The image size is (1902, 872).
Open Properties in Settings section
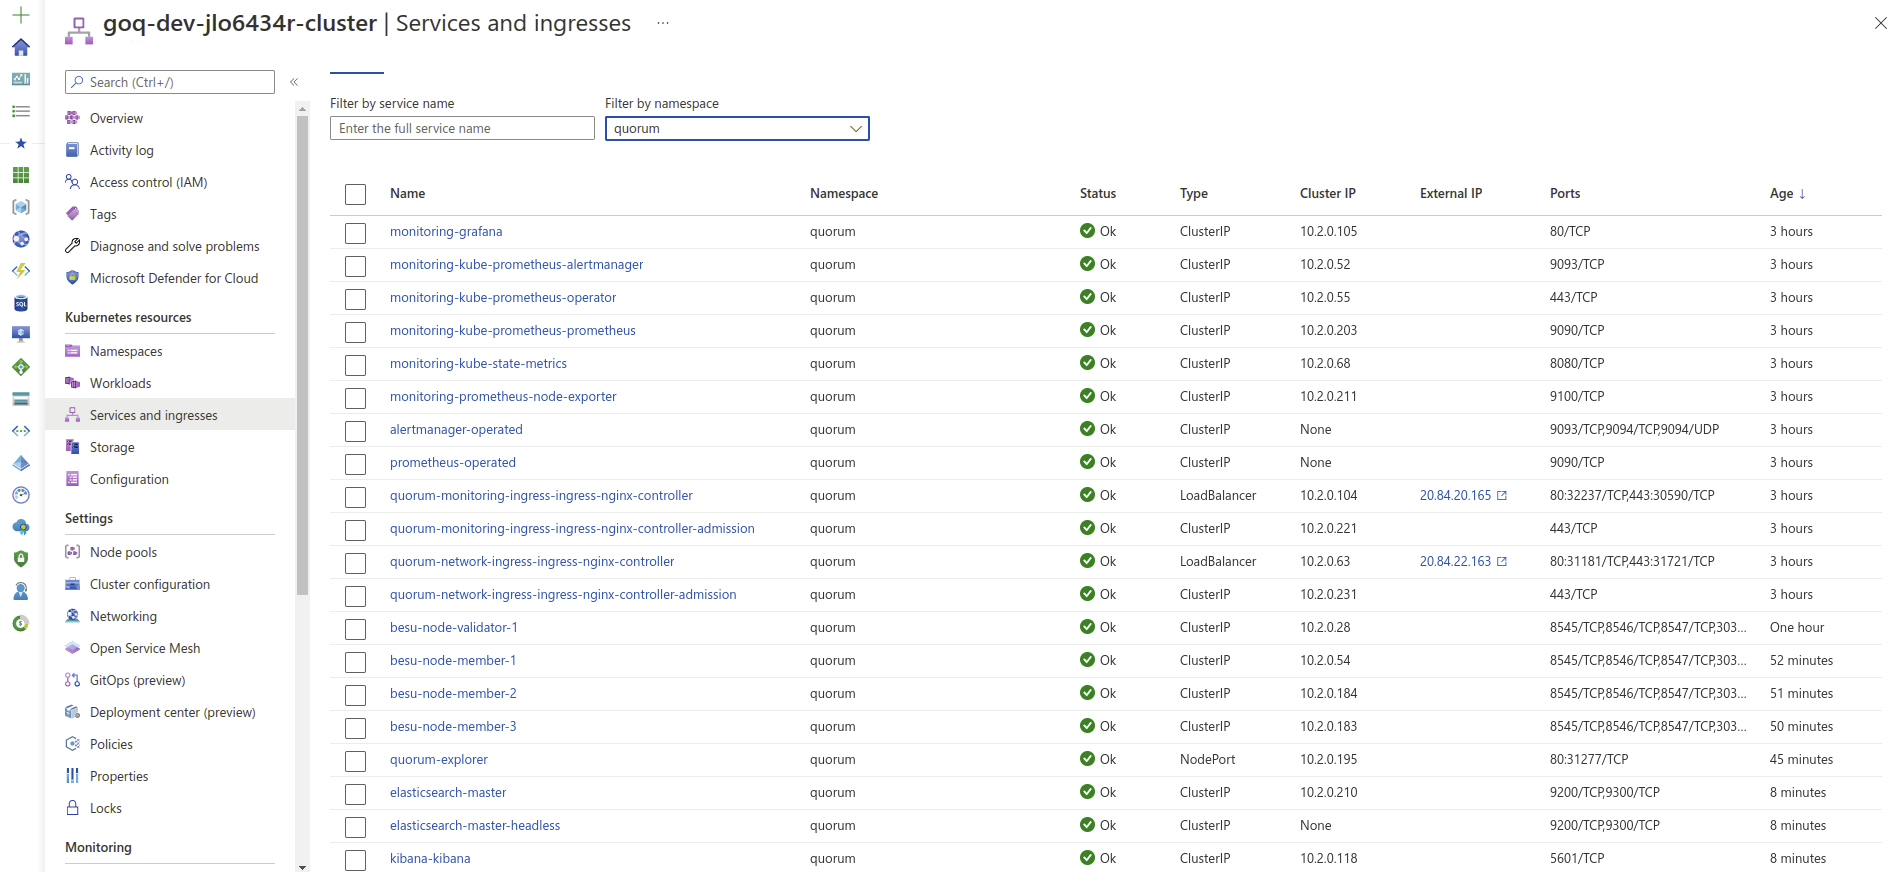tap(119, 776)
